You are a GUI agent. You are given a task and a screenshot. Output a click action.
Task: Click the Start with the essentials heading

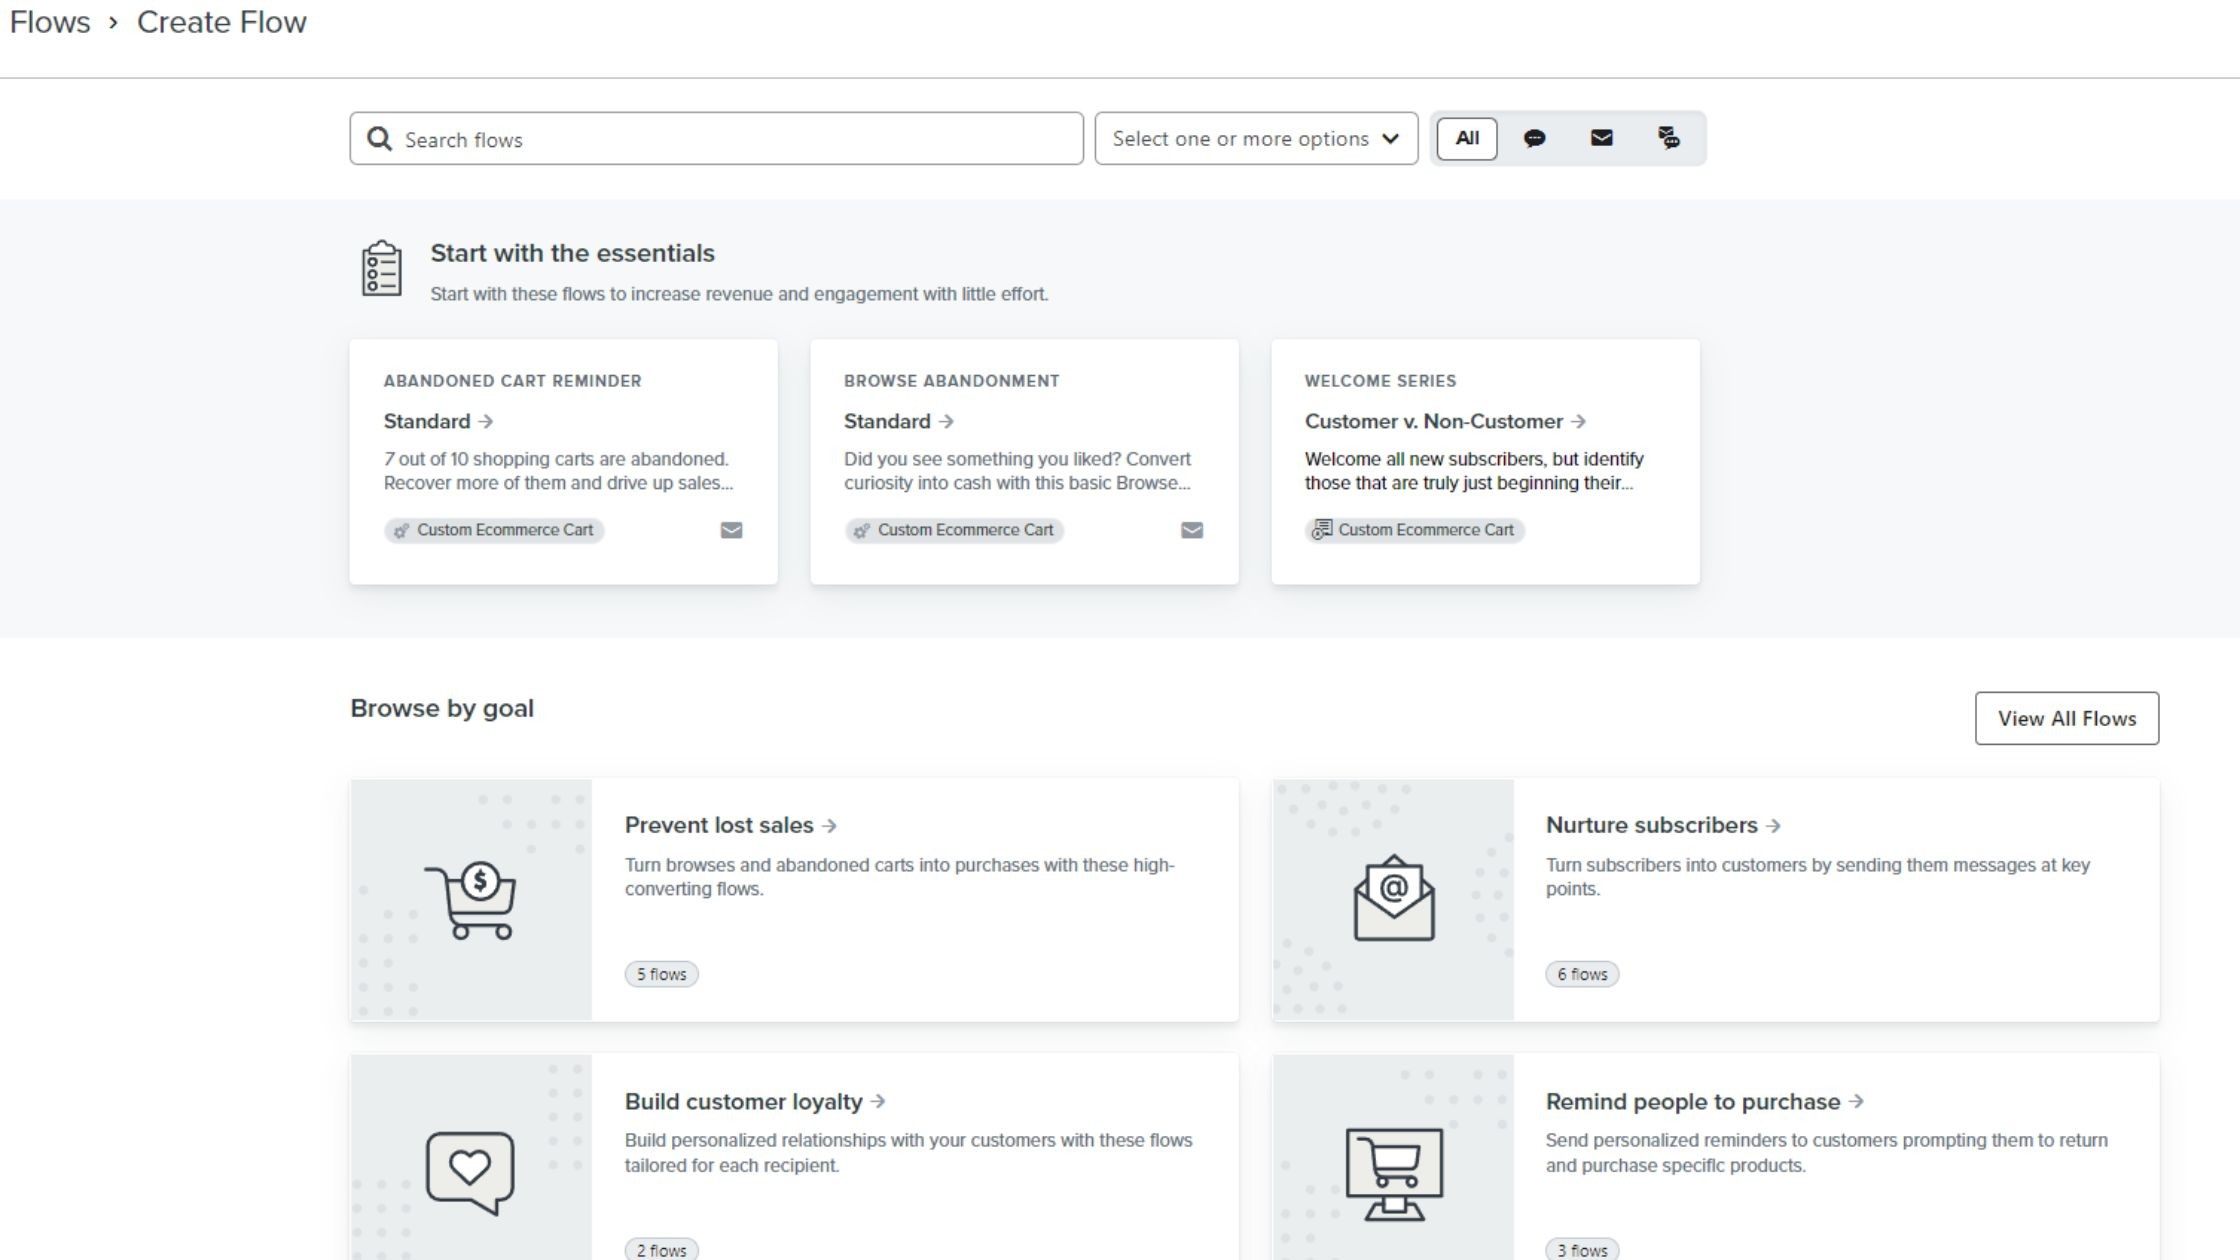click(572, 253)
